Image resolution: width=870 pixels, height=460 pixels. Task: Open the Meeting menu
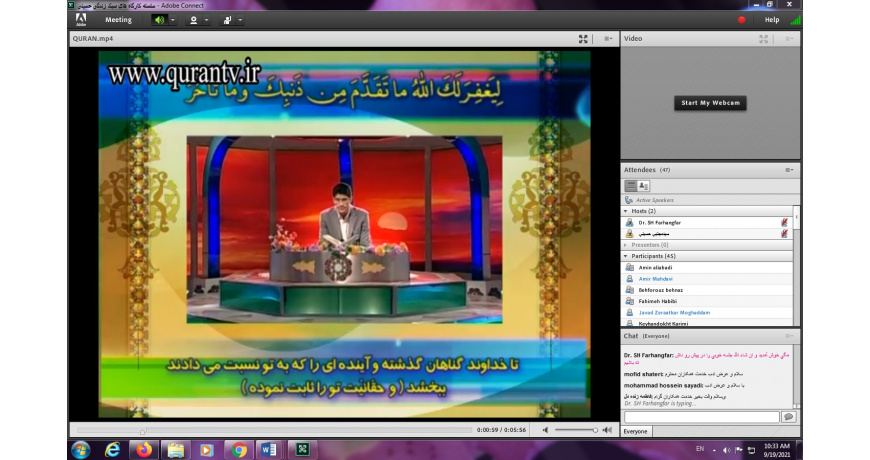pos(119,20)
